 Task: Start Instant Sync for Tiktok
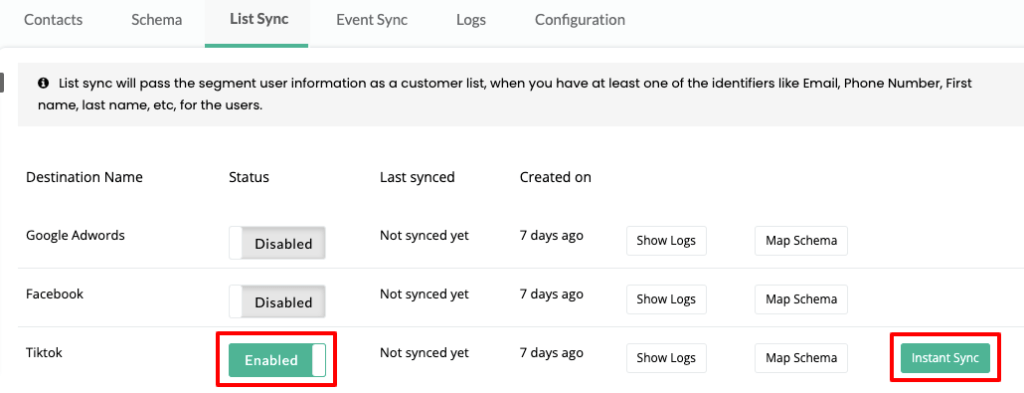pos(945,358)
